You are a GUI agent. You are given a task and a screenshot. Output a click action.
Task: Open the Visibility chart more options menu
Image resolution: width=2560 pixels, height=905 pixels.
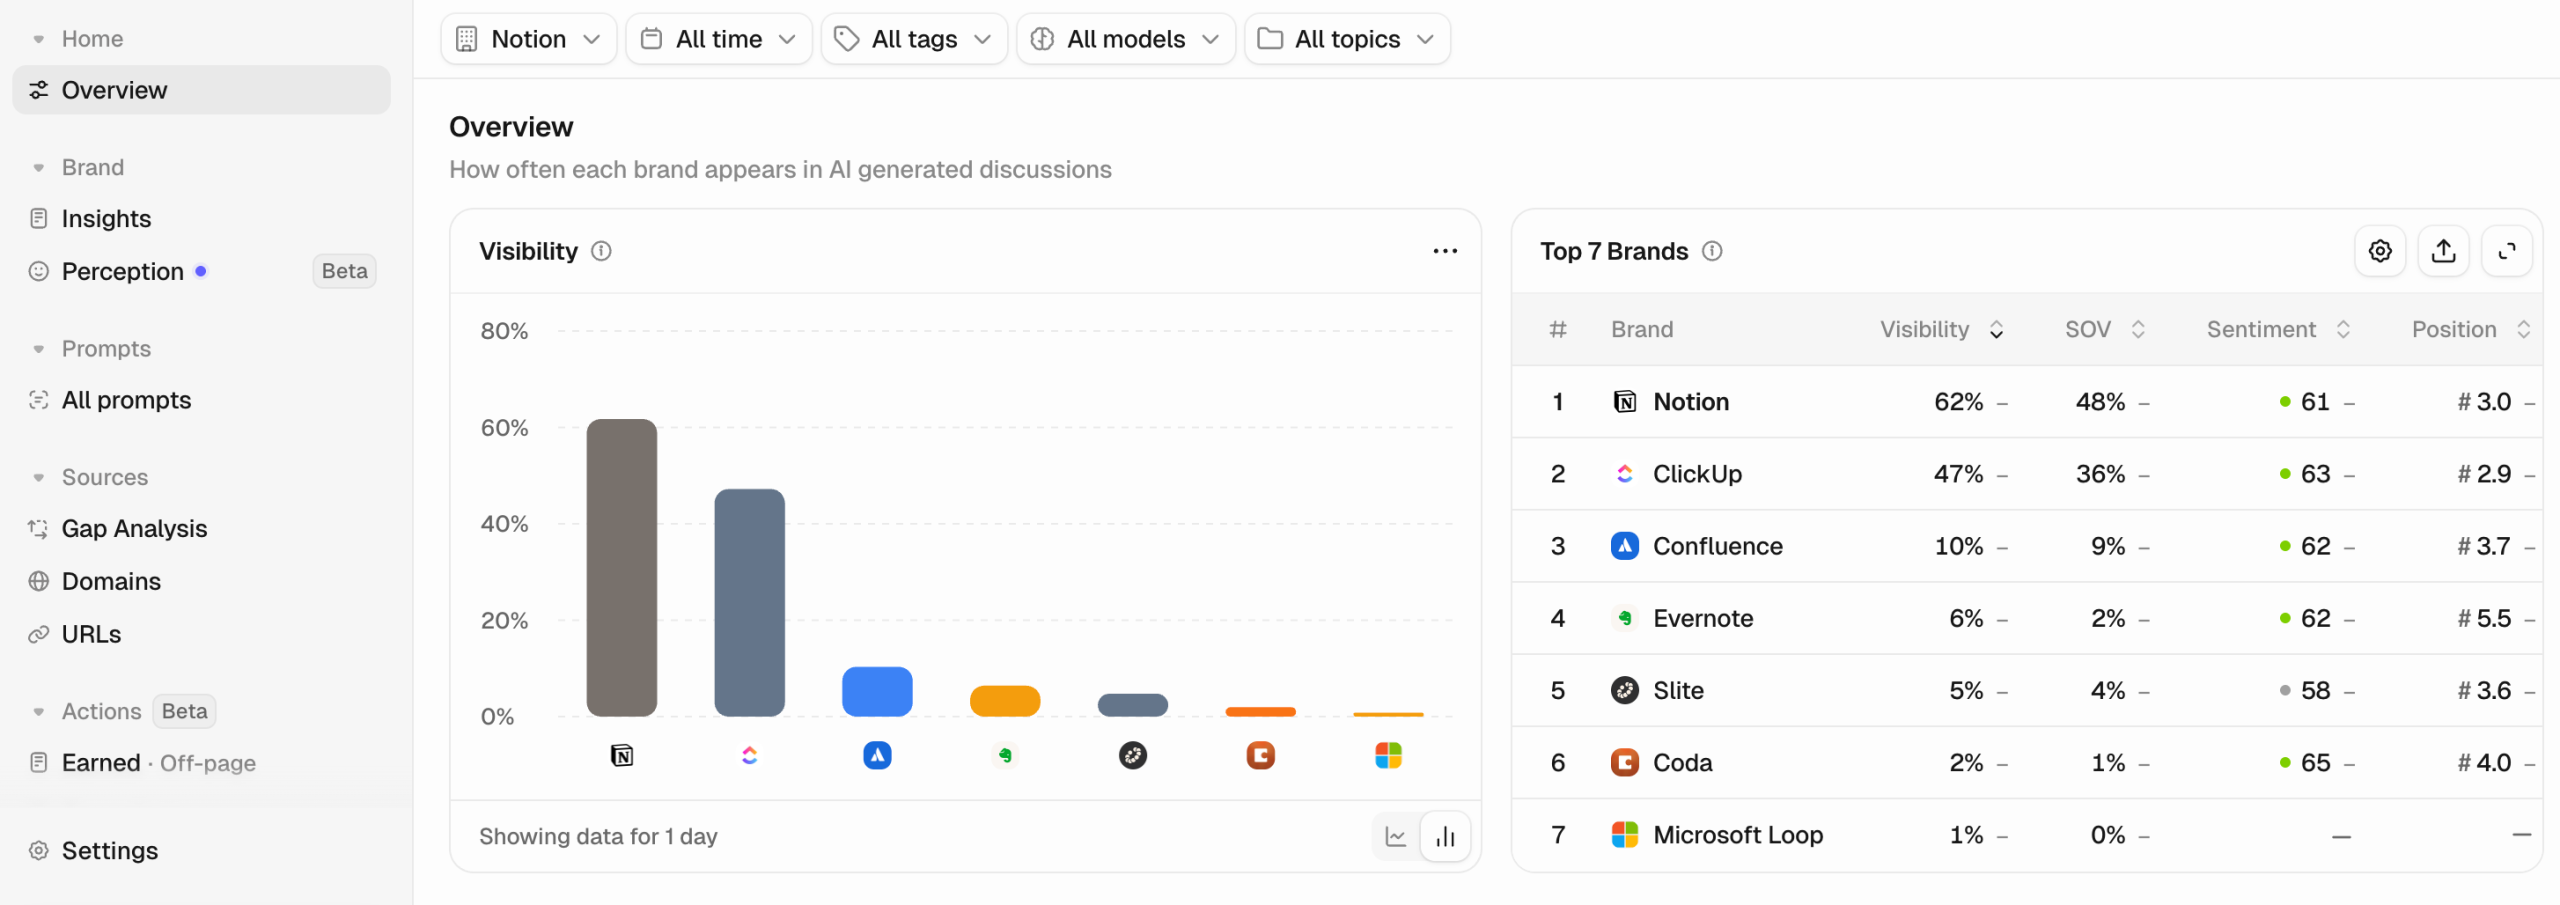tap(1445, 251)
